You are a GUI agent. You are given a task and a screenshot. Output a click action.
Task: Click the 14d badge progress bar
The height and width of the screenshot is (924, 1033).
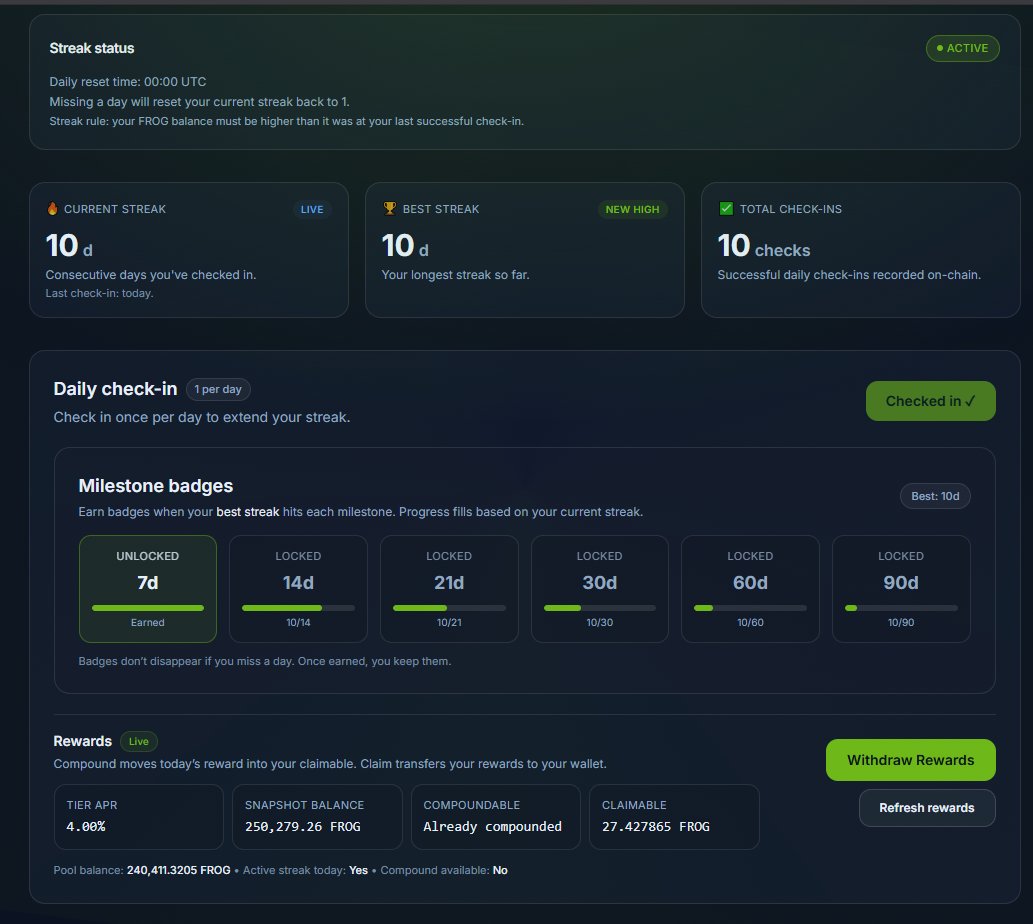[x=298, y=608]
